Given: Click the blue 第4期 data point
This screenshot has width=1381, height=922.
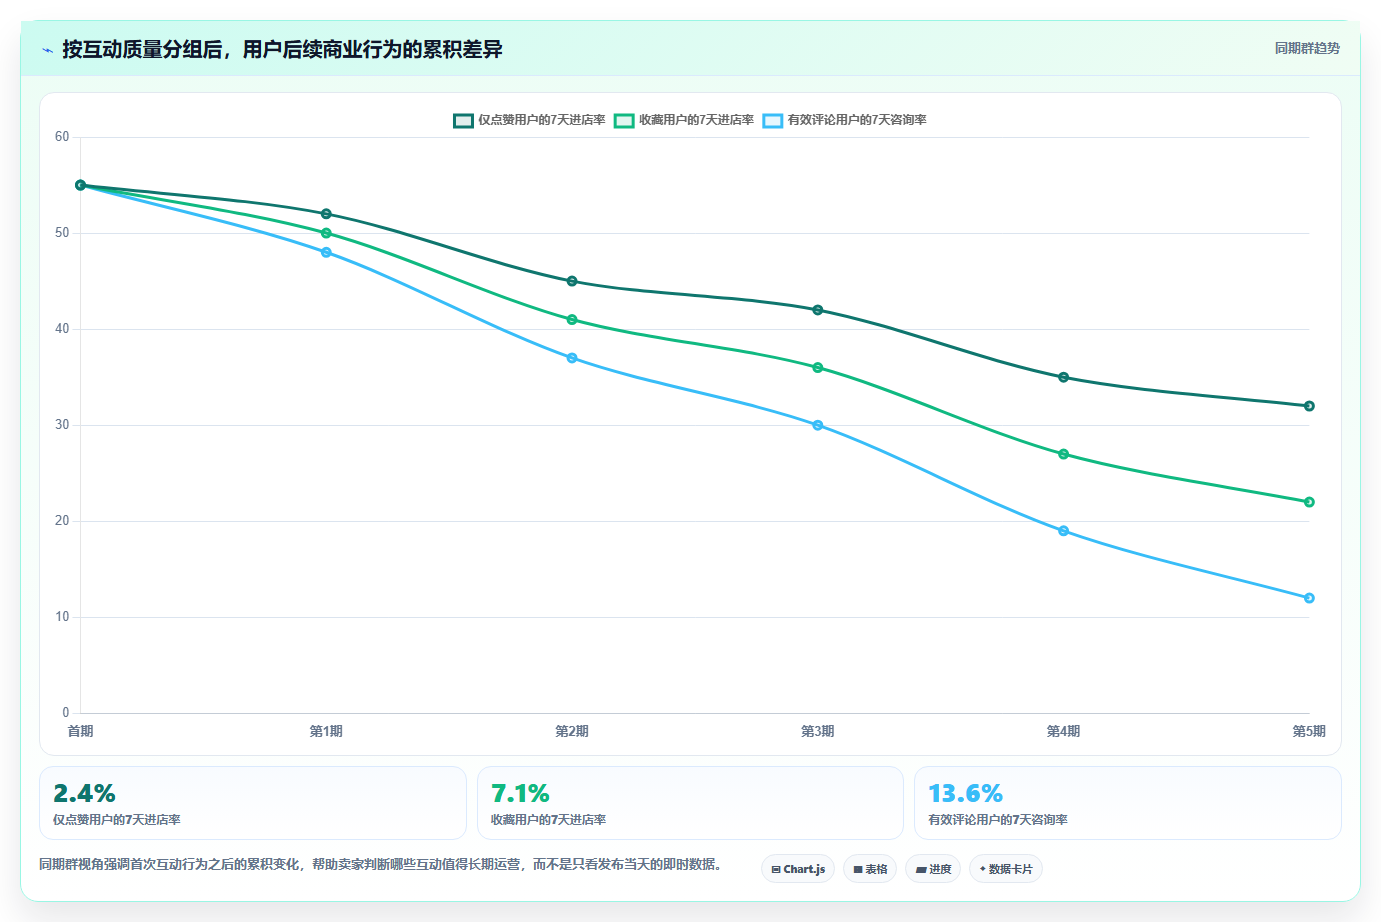Looking at the screenshot, I should [x=1063, y=531].
